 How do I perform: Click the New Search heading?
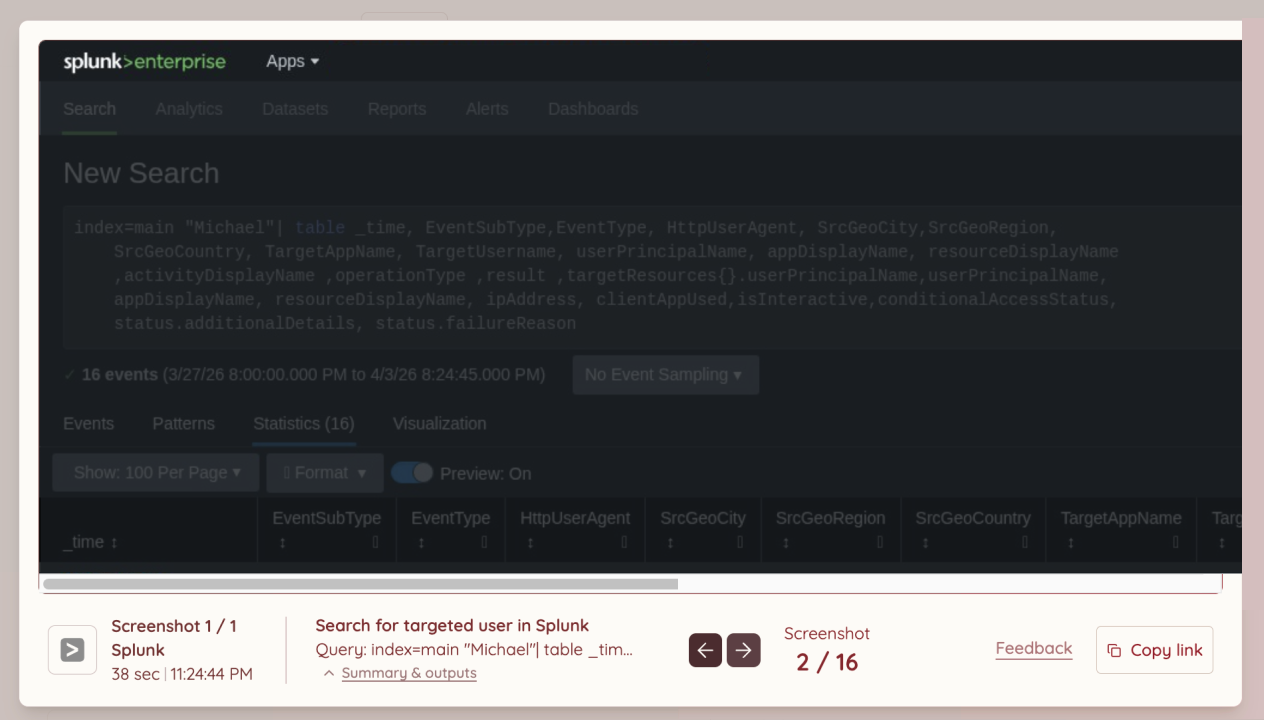click(x=141, y=173)
